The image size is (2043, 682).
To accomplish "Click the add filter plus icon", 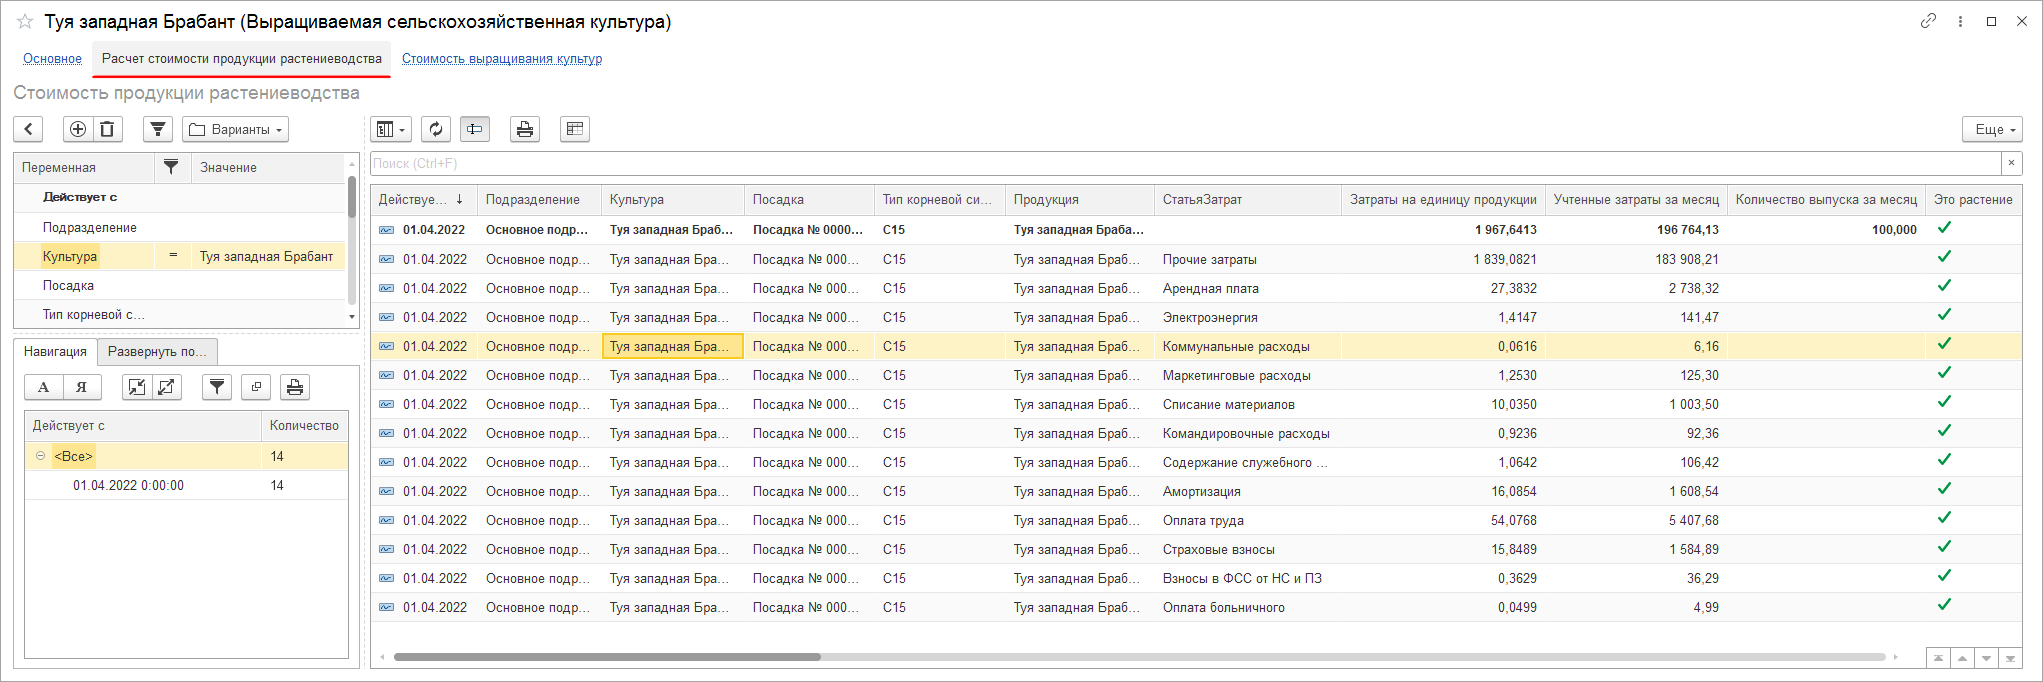I will click(77, 129).
